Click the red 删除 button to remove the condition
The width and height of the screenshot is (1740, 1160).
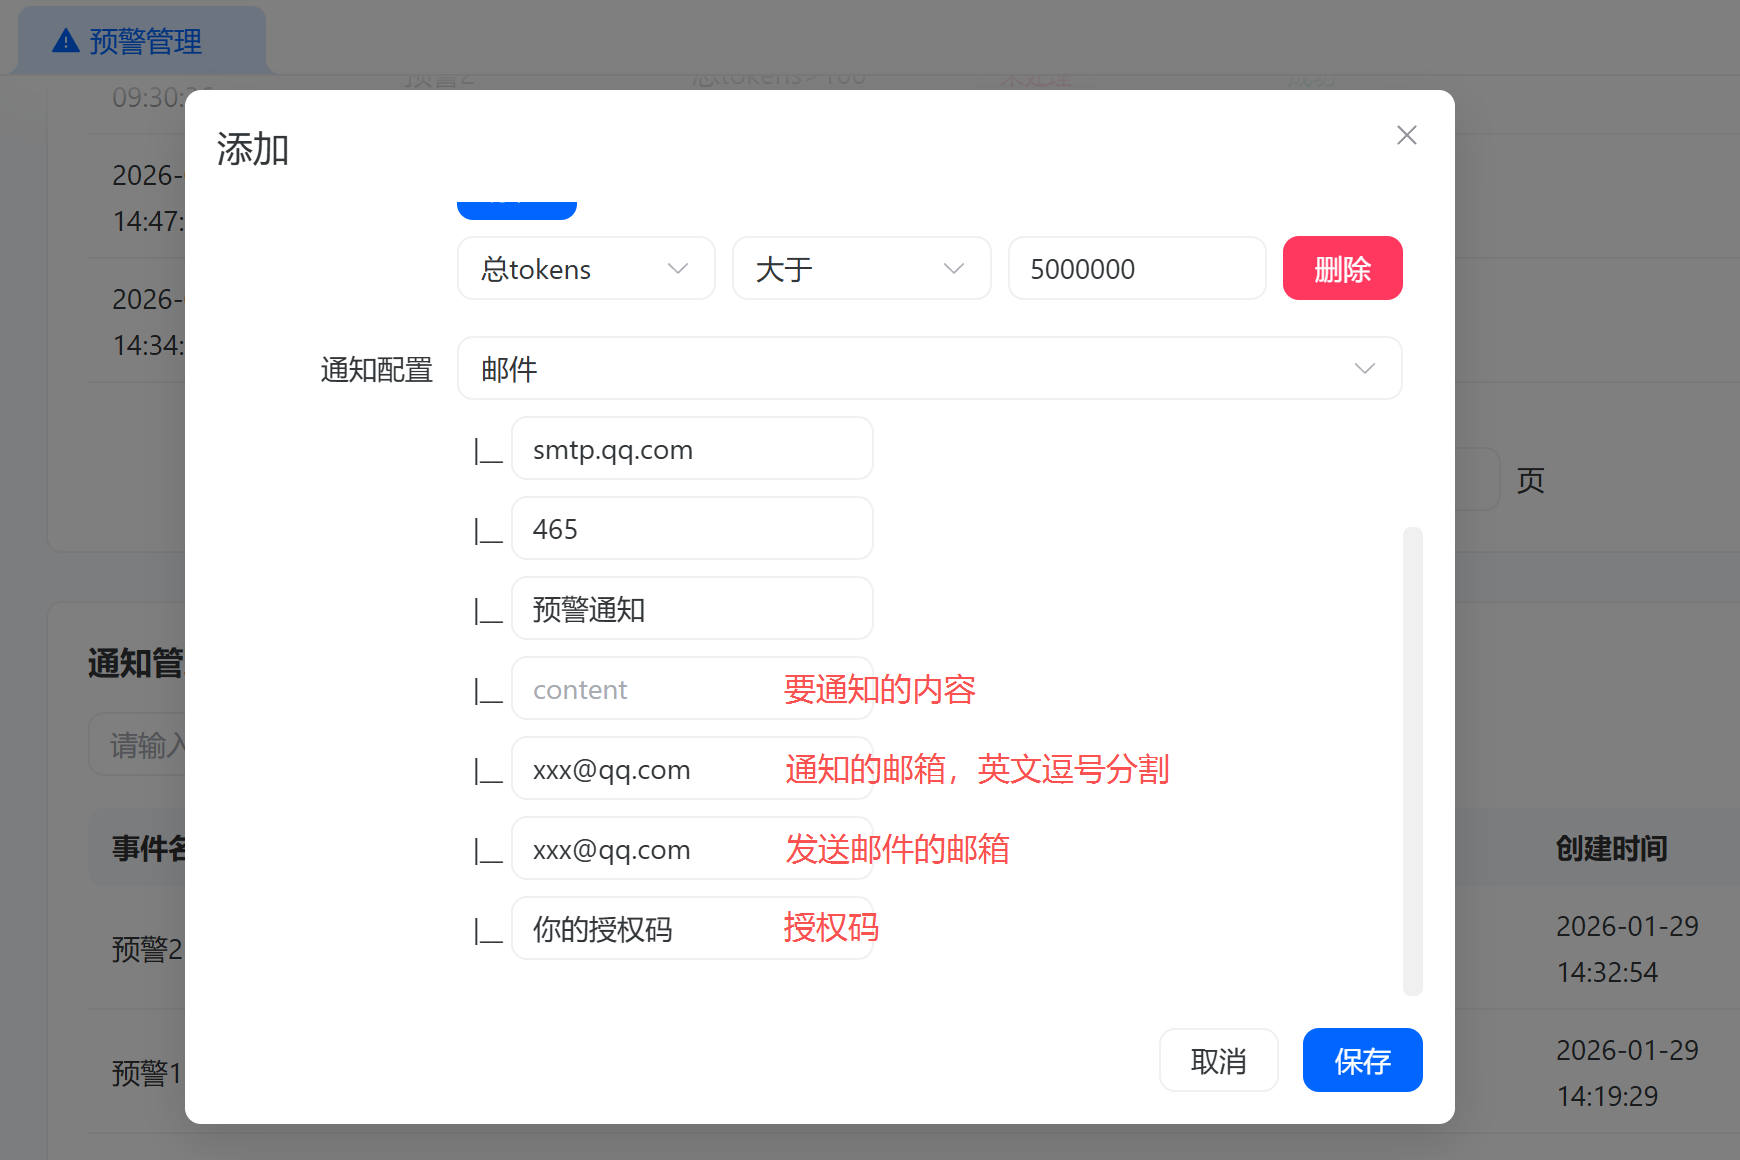(1342, 268)
